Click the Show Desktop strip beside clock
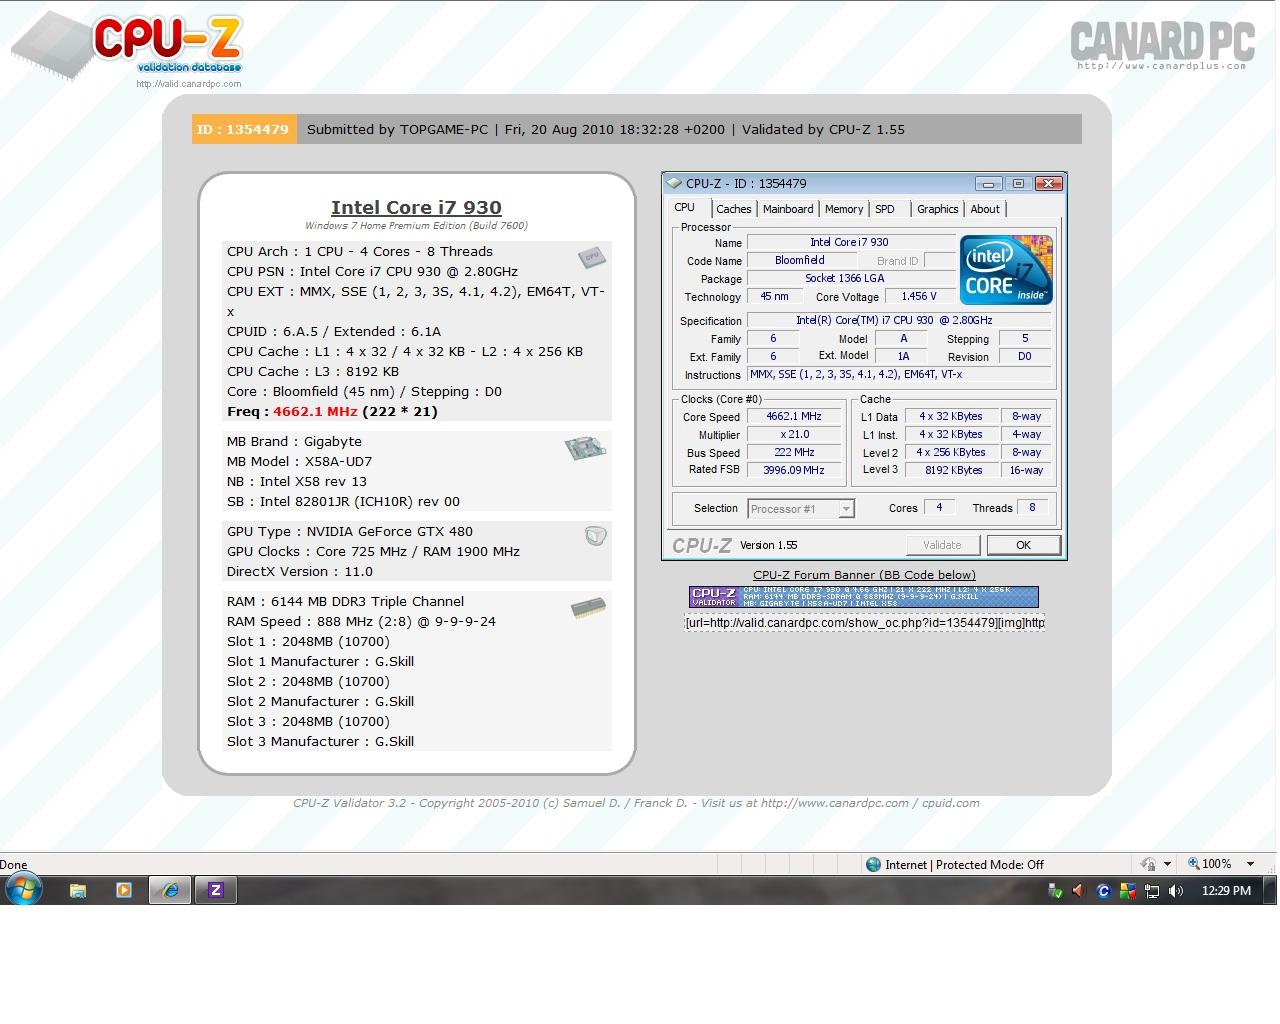 pyautogui.click(x=1271, y=891)
